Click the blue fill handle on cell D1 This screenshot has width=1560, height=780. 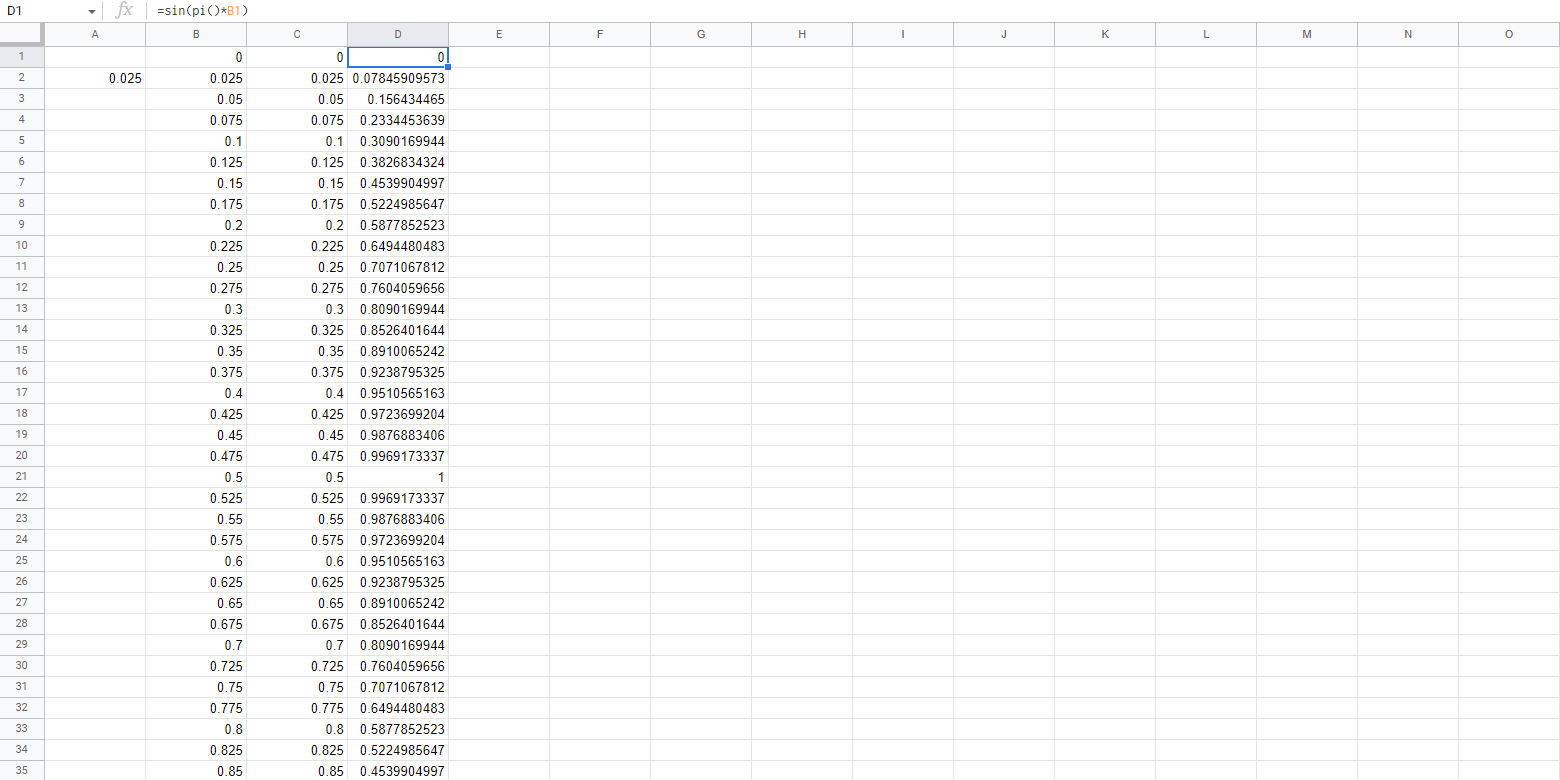pyautogui.click(x=447, y=66)
